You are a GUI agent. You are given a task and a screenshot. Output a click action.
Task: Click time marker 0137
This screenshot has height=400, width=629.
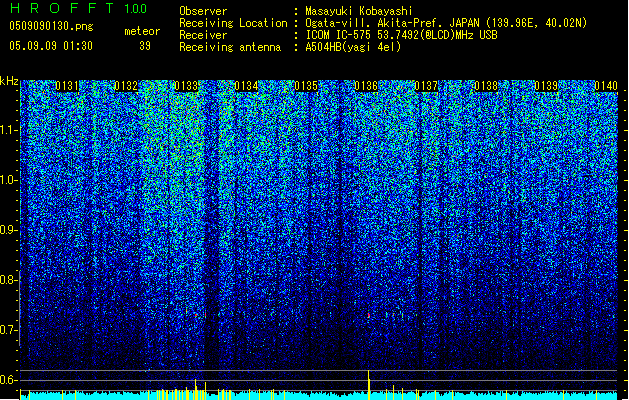point(426,86)
